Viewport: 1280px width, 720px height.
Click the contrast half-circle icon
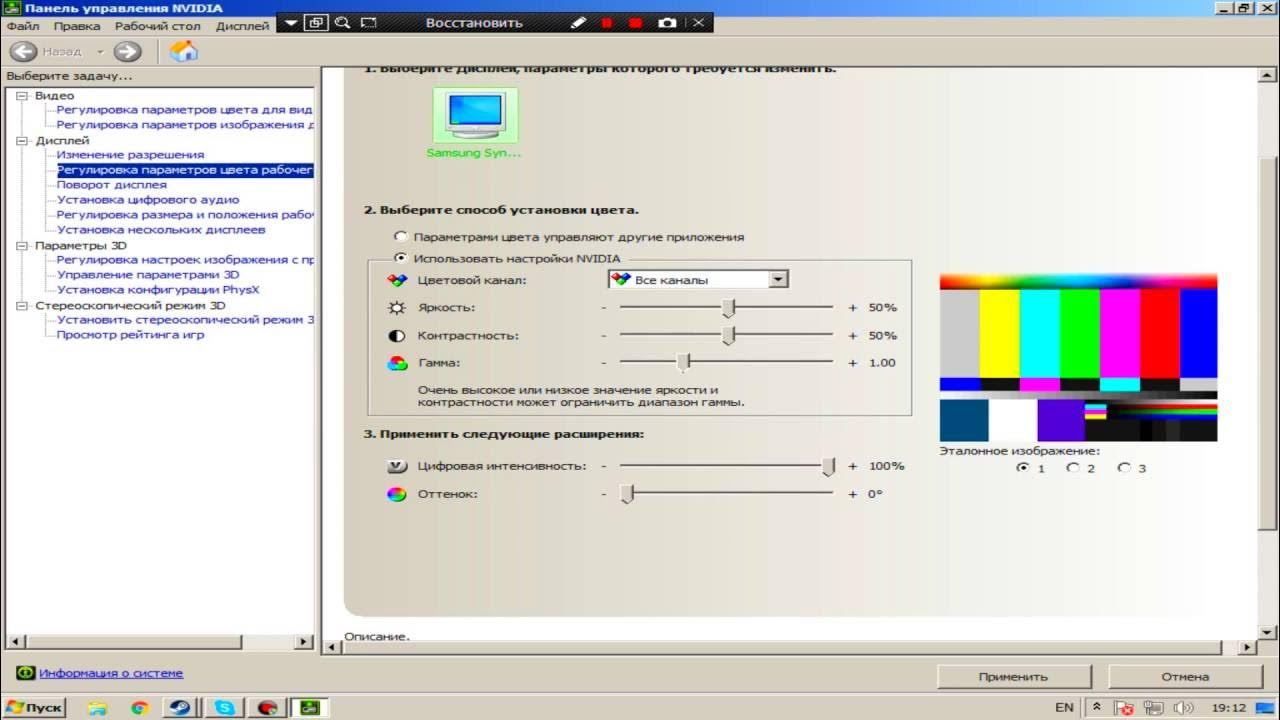(x=397, y=336)
